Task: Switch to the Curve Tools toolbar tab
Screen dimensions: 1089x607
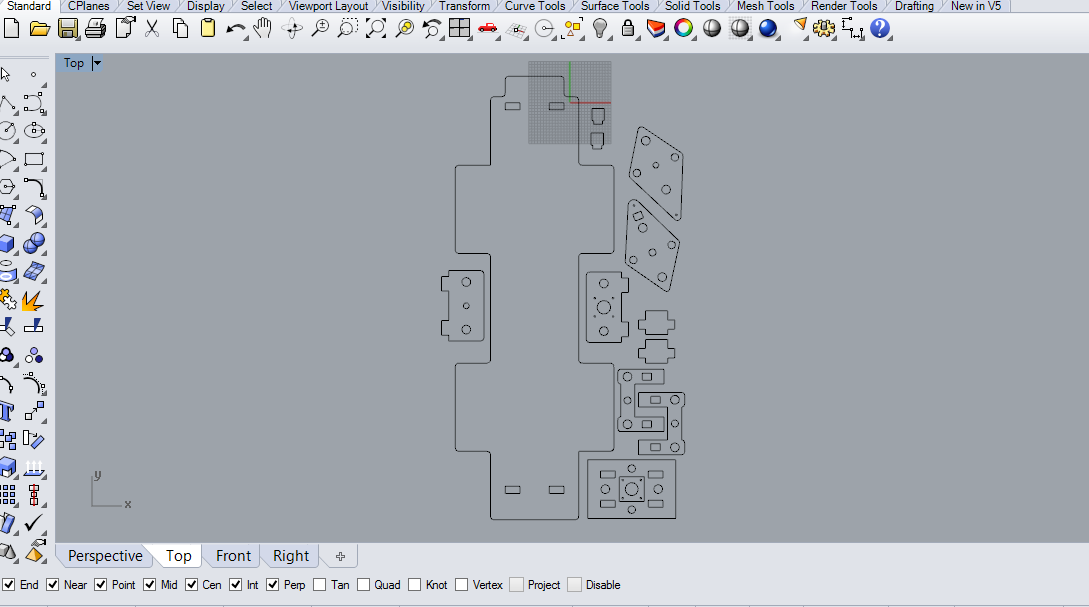Action: click(x=534, y=6)
